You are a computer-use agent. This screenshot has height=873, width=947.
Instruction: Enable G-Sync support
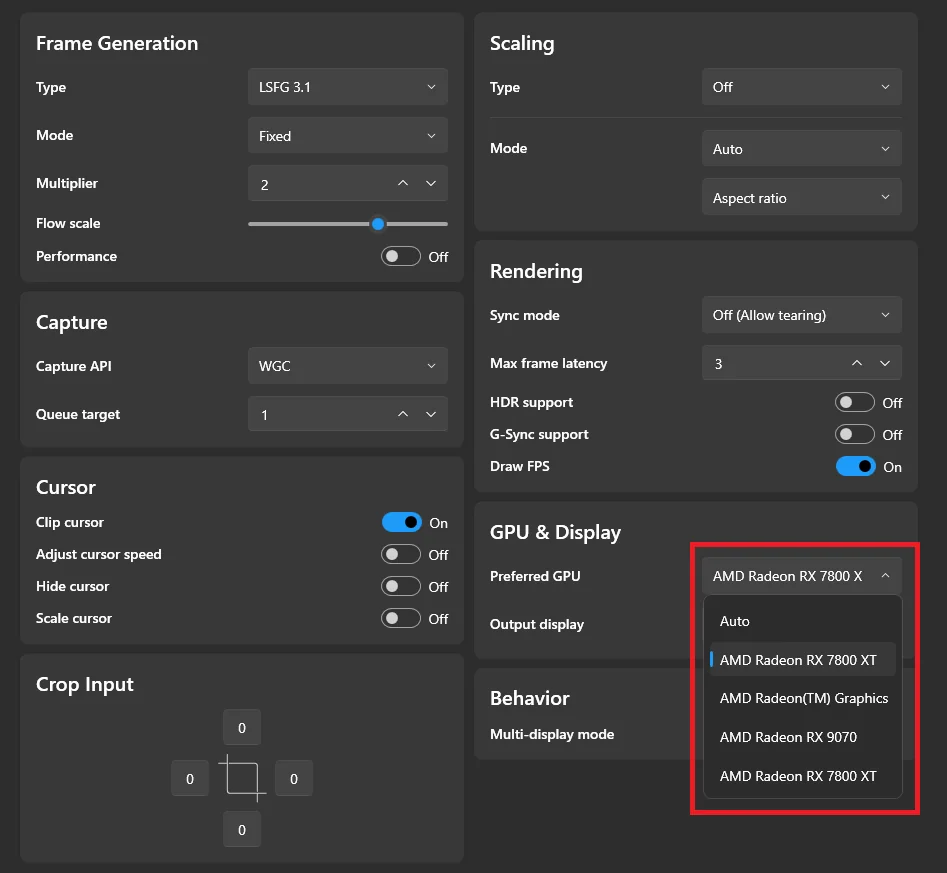point(855,434)
